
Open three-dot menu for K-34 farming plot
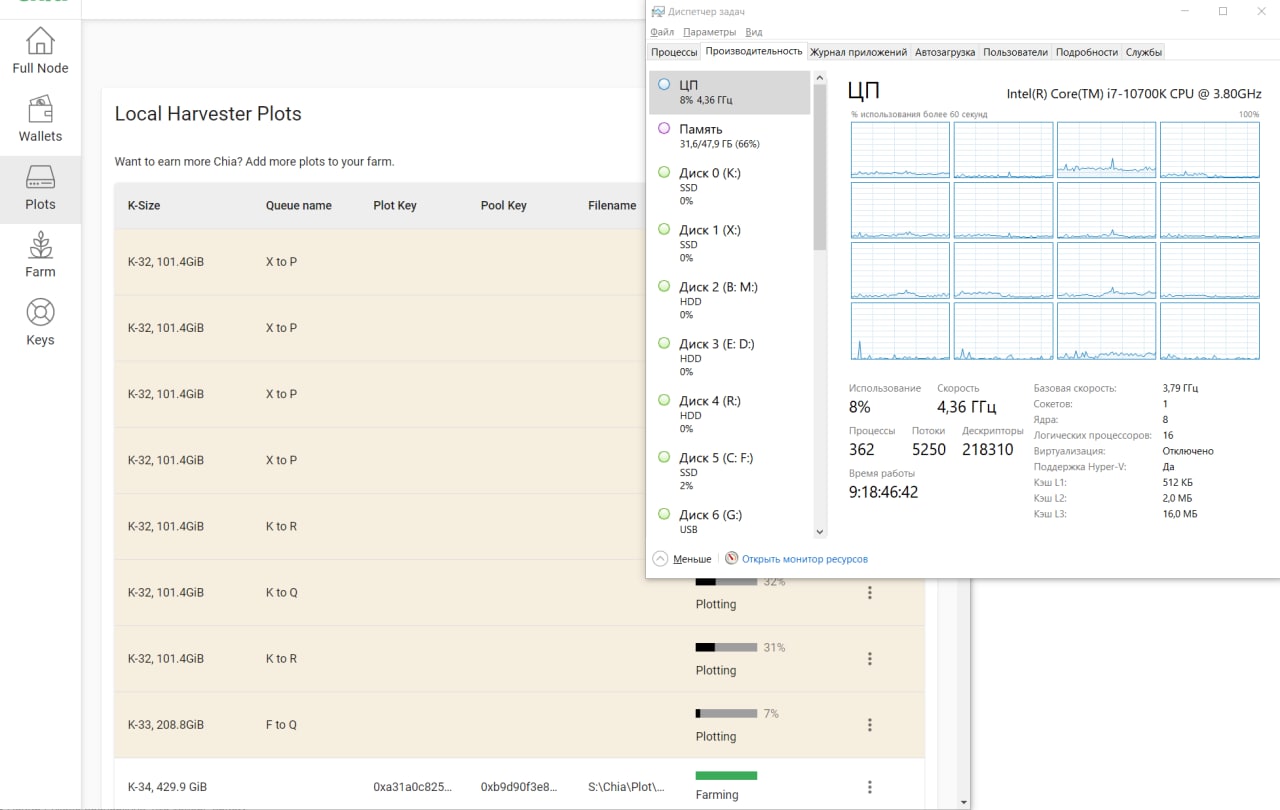pyautogui.click(x=870, y=787)
